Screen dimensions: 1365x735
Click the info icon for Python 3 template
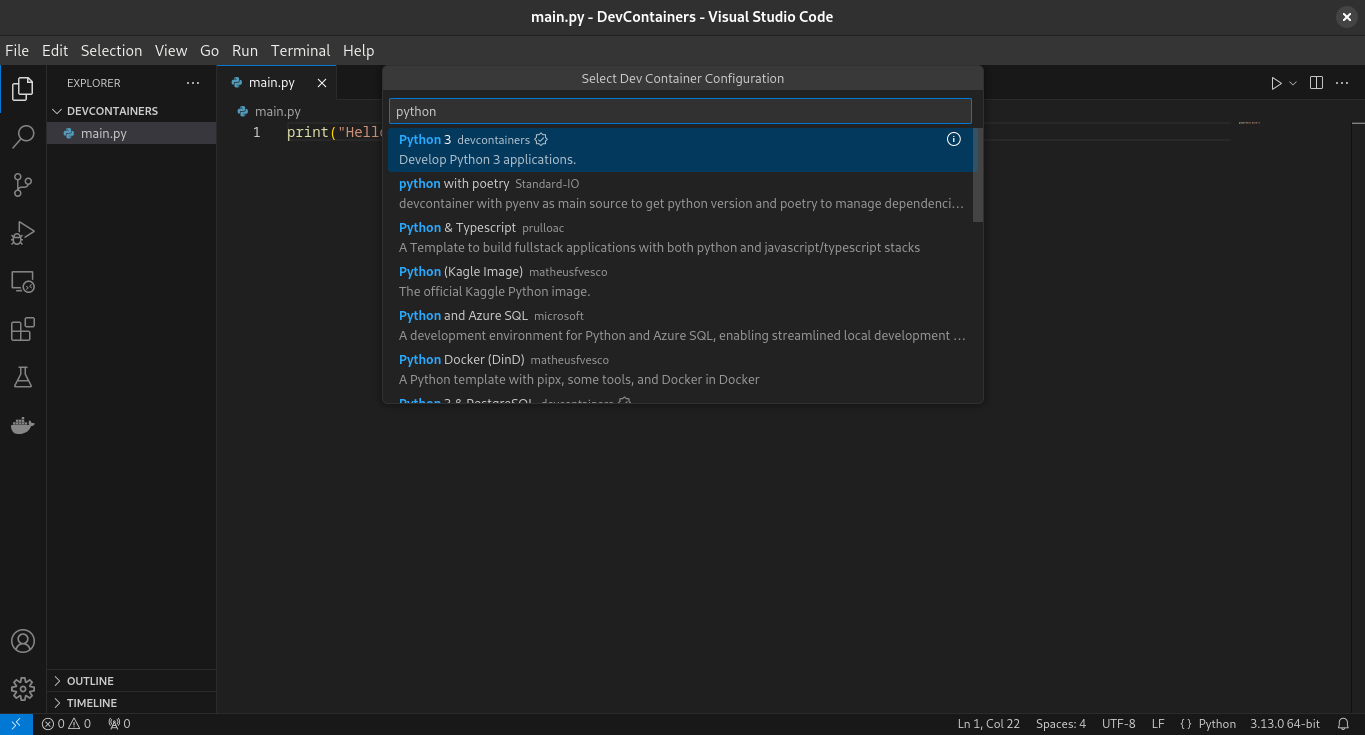pyautogui.click(x=953, y=140)
